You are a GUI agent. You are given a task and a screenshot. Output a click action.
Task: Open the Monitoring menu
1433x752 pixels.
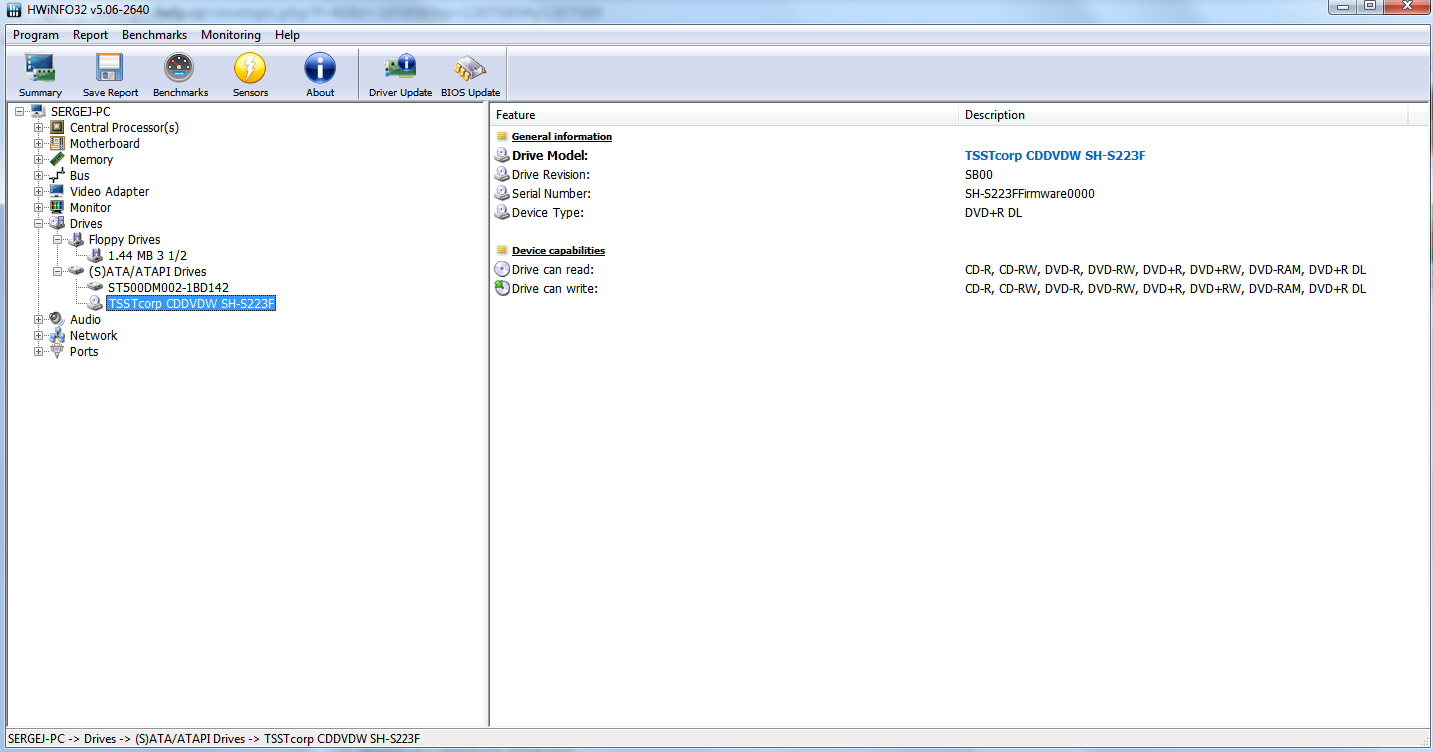pos(231,35)
